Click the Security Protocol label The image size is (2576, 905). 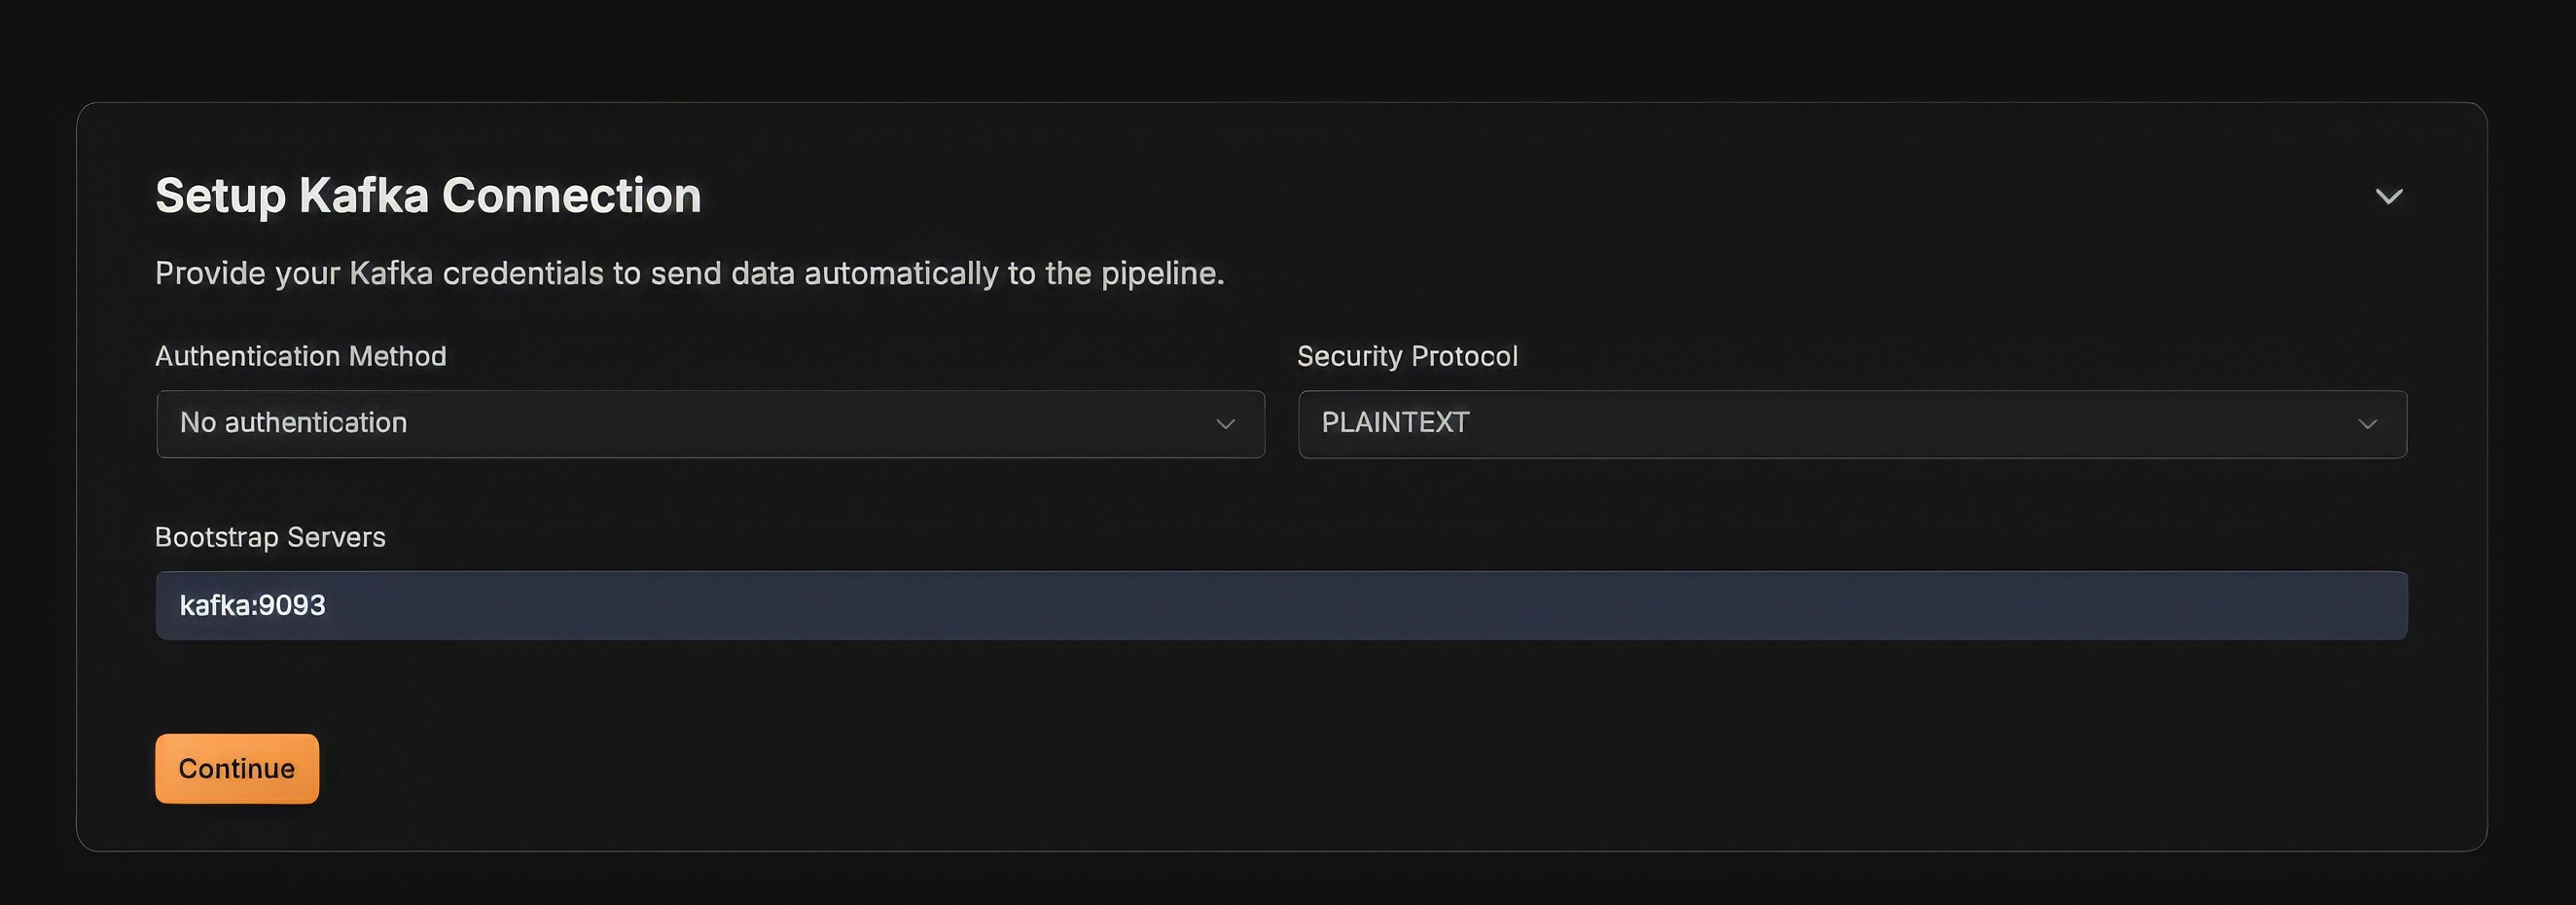tap(1407, 356)
